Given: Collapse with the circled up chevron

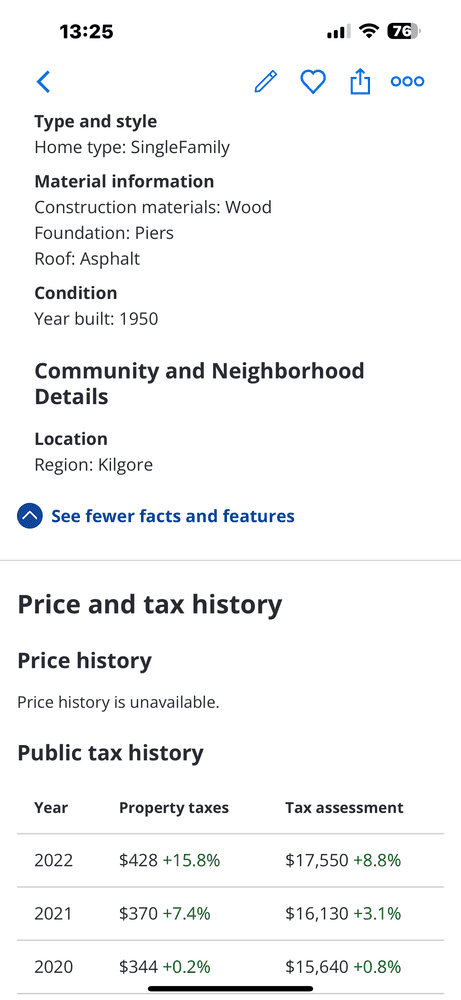Looking at the screenshot, I should (30, 516).
